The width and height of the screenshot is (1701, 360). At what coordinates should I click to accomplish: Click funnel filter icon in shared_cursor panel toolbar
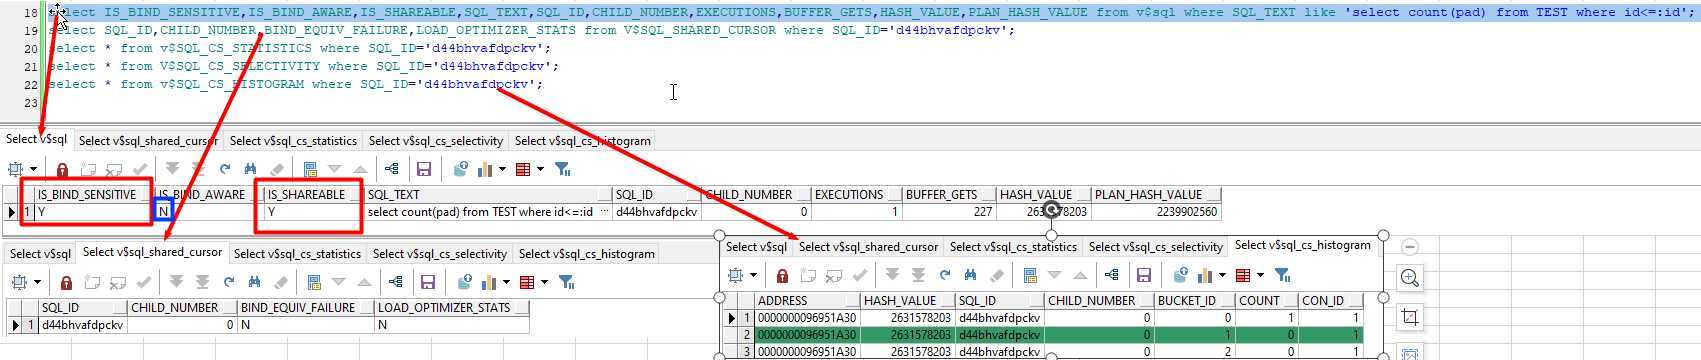[567, 282]
